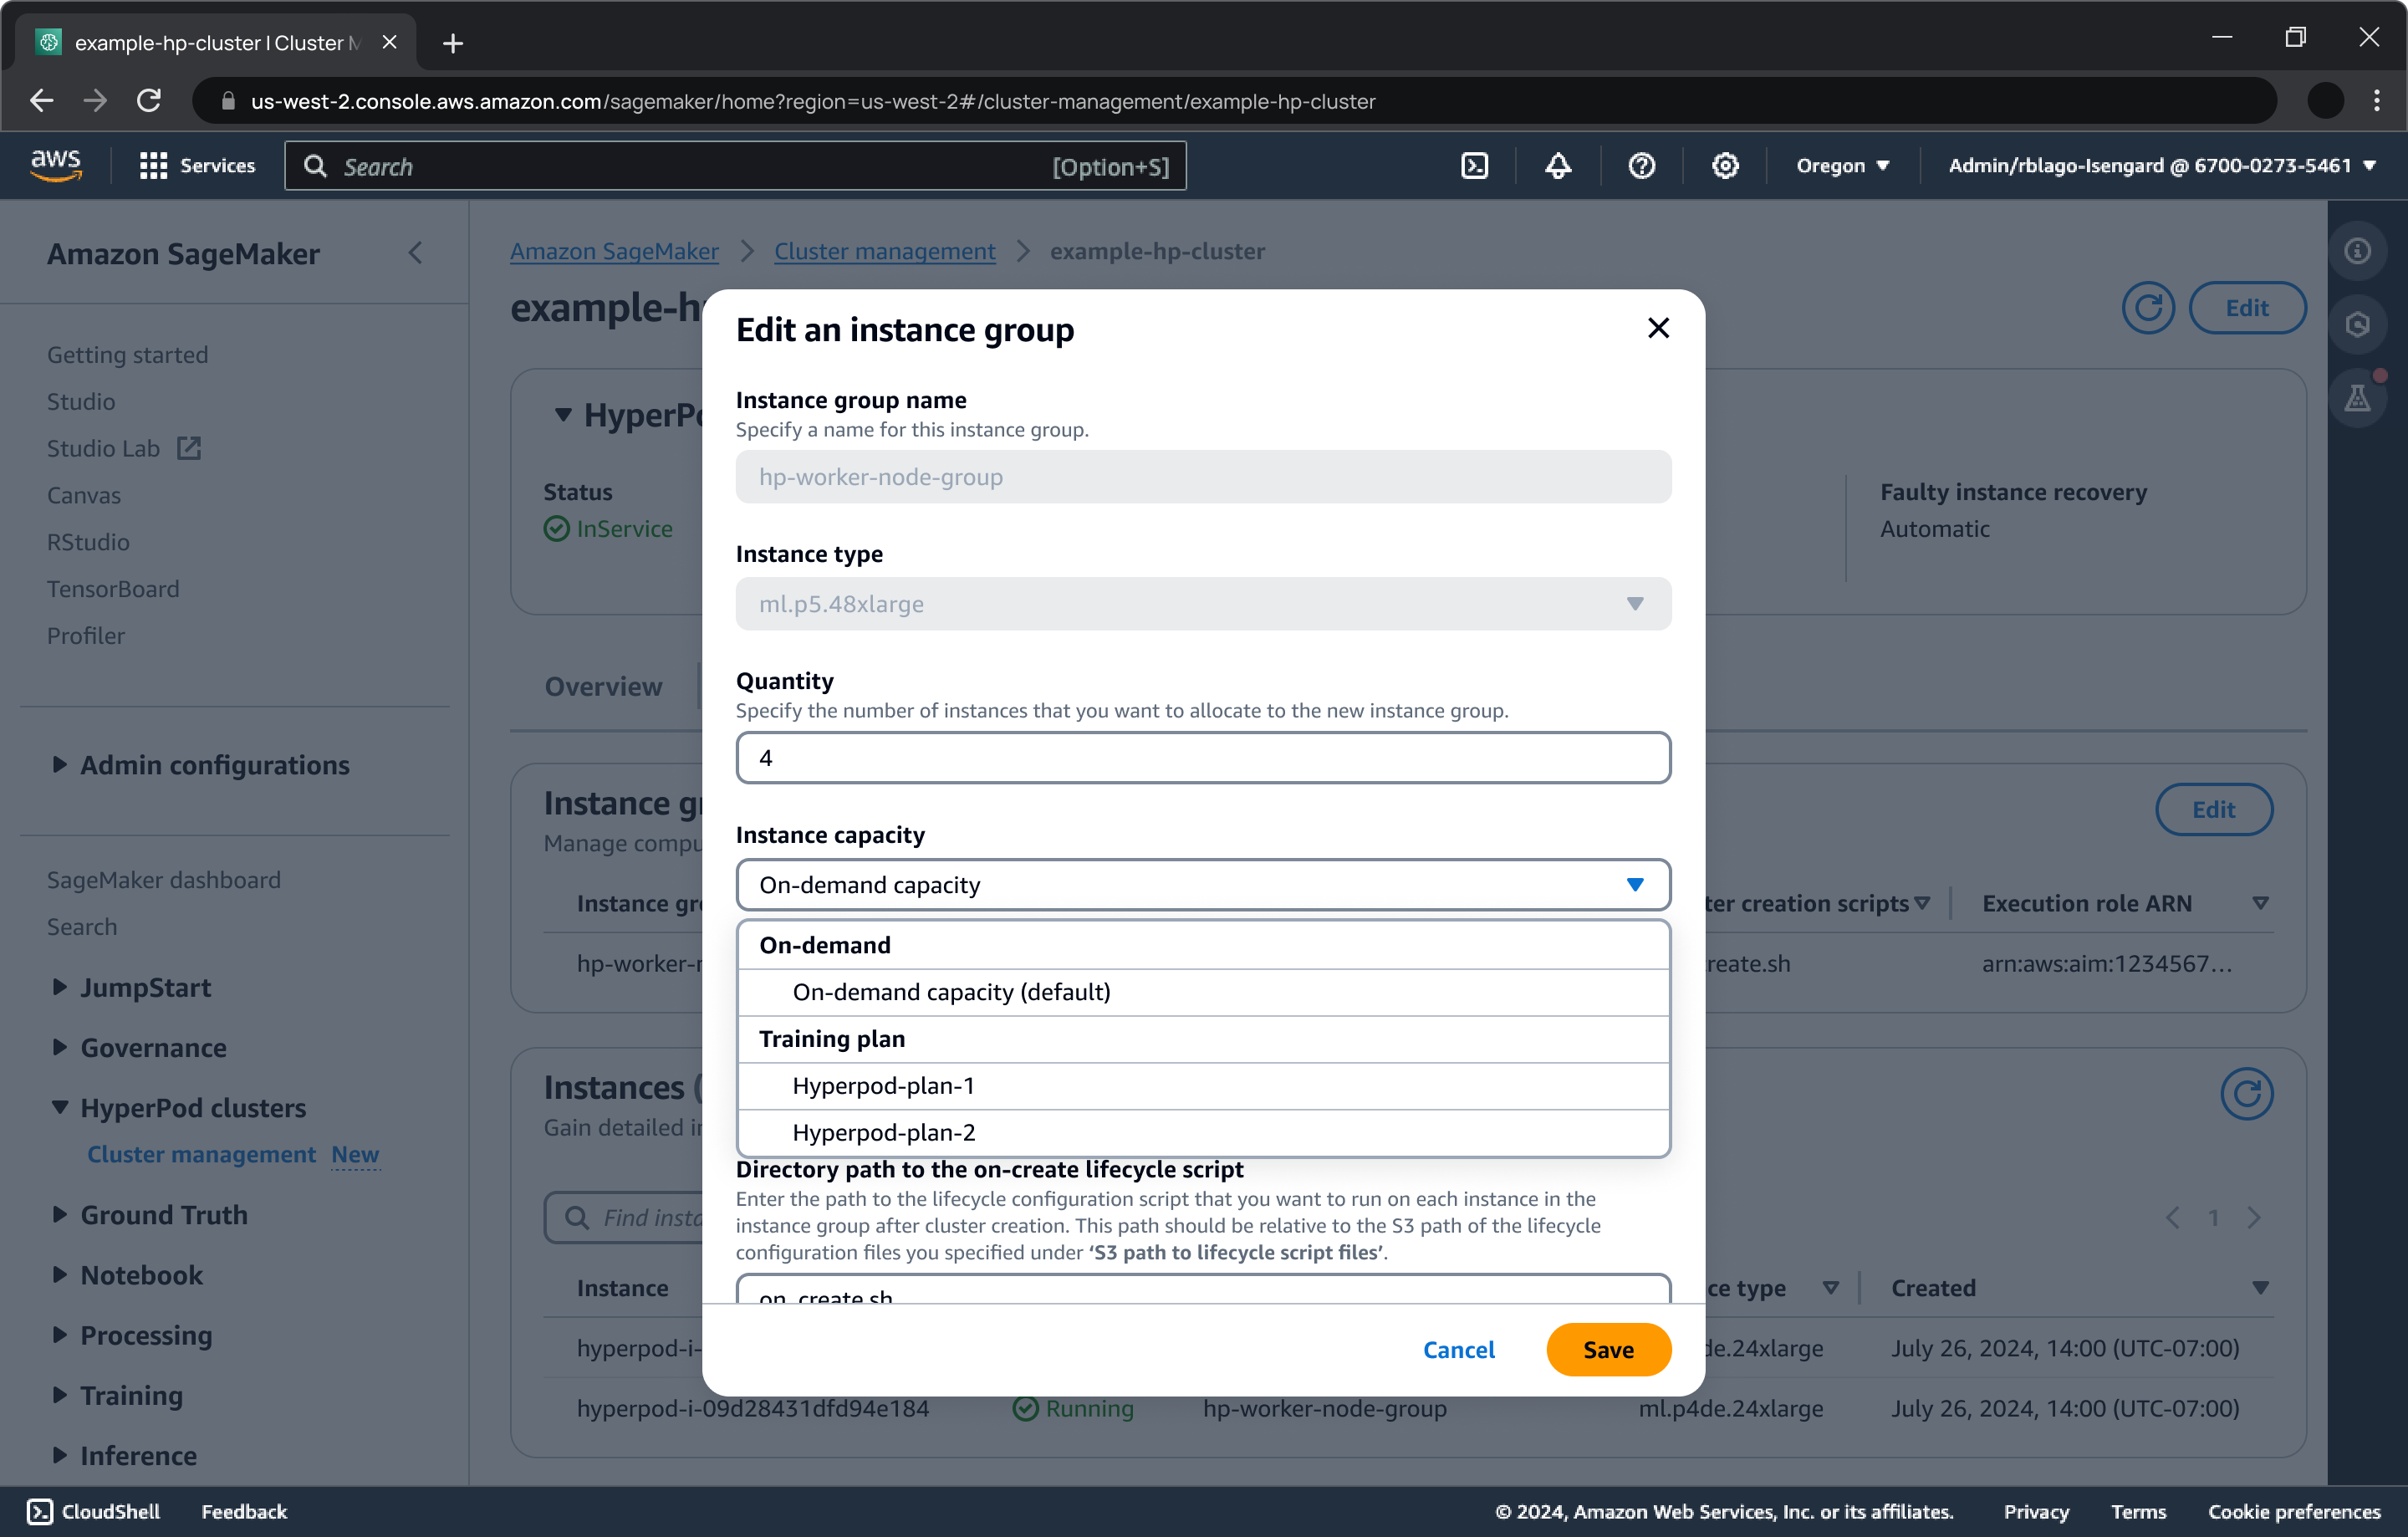The width and height of the screenshot is (2408, 1537).
Task: Select ml.p5.48xlarge instance type dropdown
Action: 1202,604
